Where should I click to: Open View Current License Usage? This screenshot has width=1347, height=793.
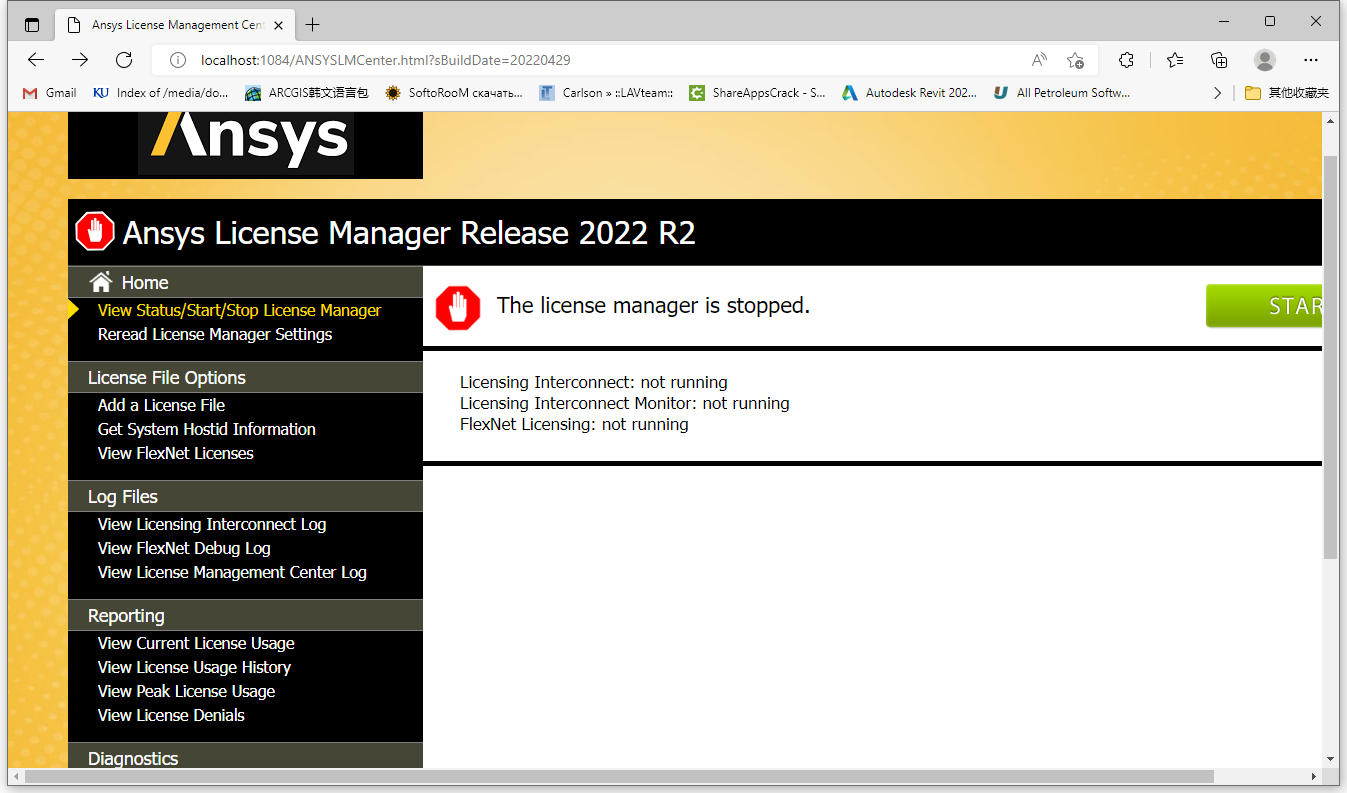[196, 643]
